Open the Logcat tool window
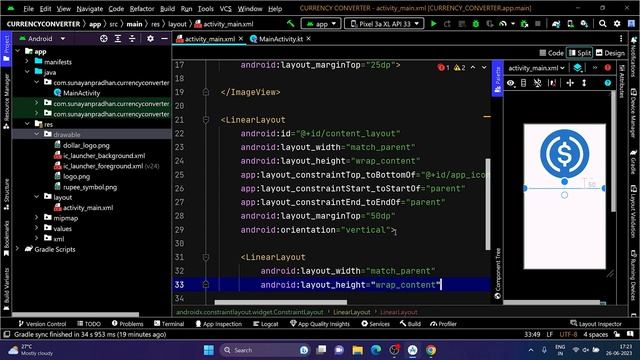This screenshot has width=640, height=360. tap(266, 324)
